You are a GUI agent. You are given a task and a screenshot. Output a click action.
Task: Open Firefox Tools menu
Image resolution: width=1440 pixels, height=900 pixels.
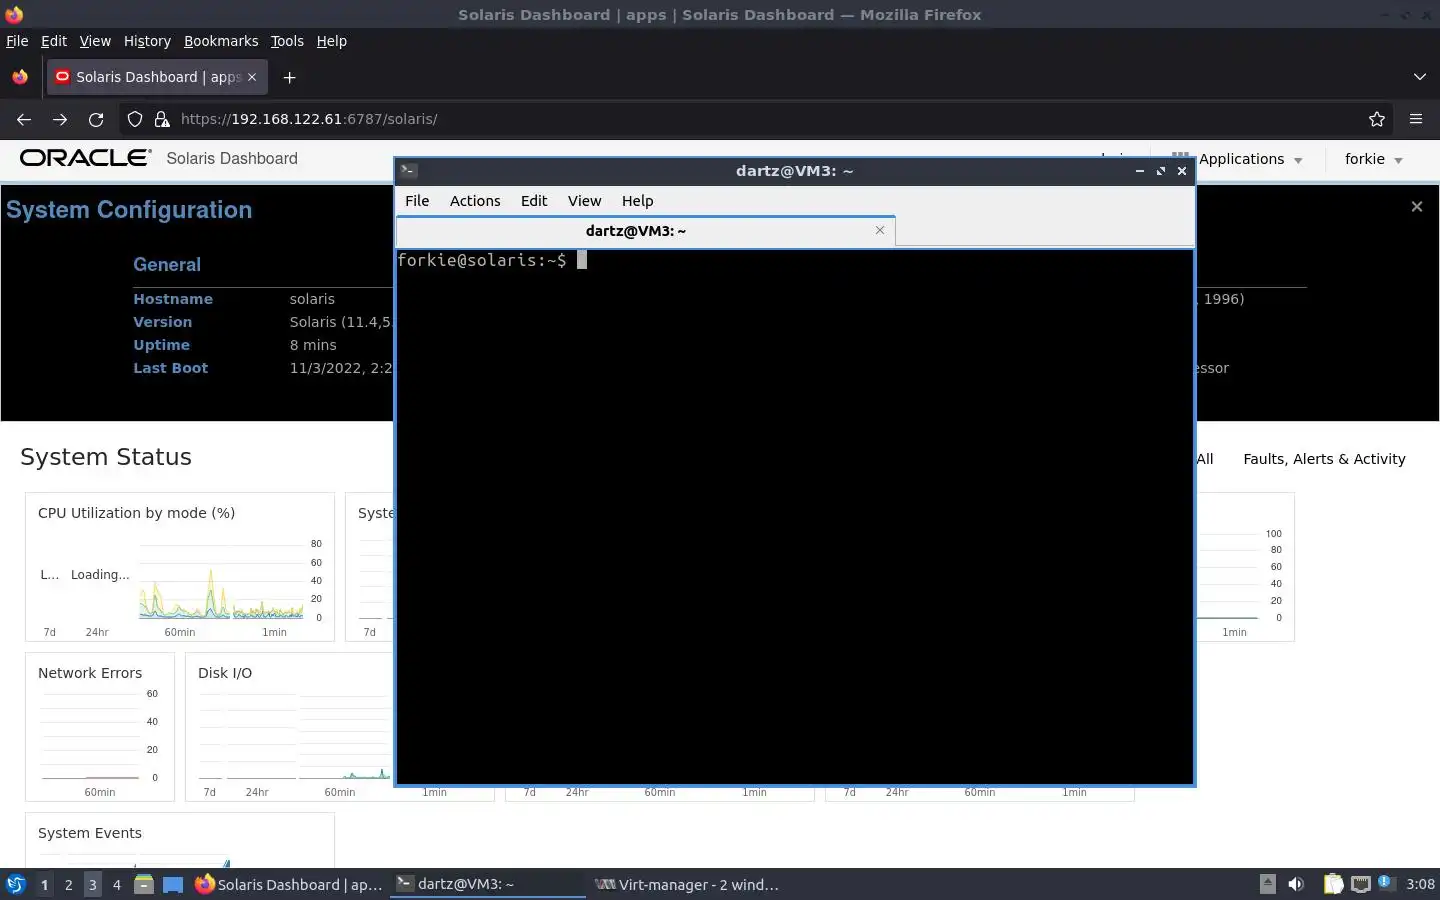pos(287,41)
